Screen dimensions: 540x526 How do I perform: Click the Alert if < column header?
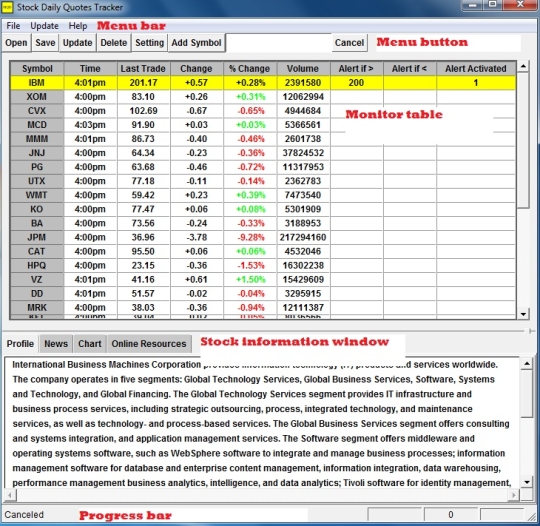tap(409, 69)
